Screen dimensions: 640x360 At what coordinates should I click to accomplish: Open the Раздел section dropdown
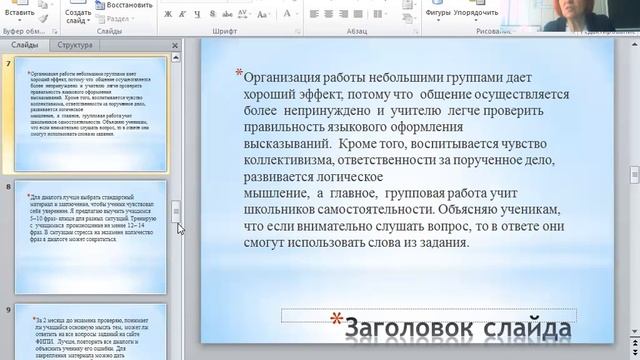[x=116, y=19]
